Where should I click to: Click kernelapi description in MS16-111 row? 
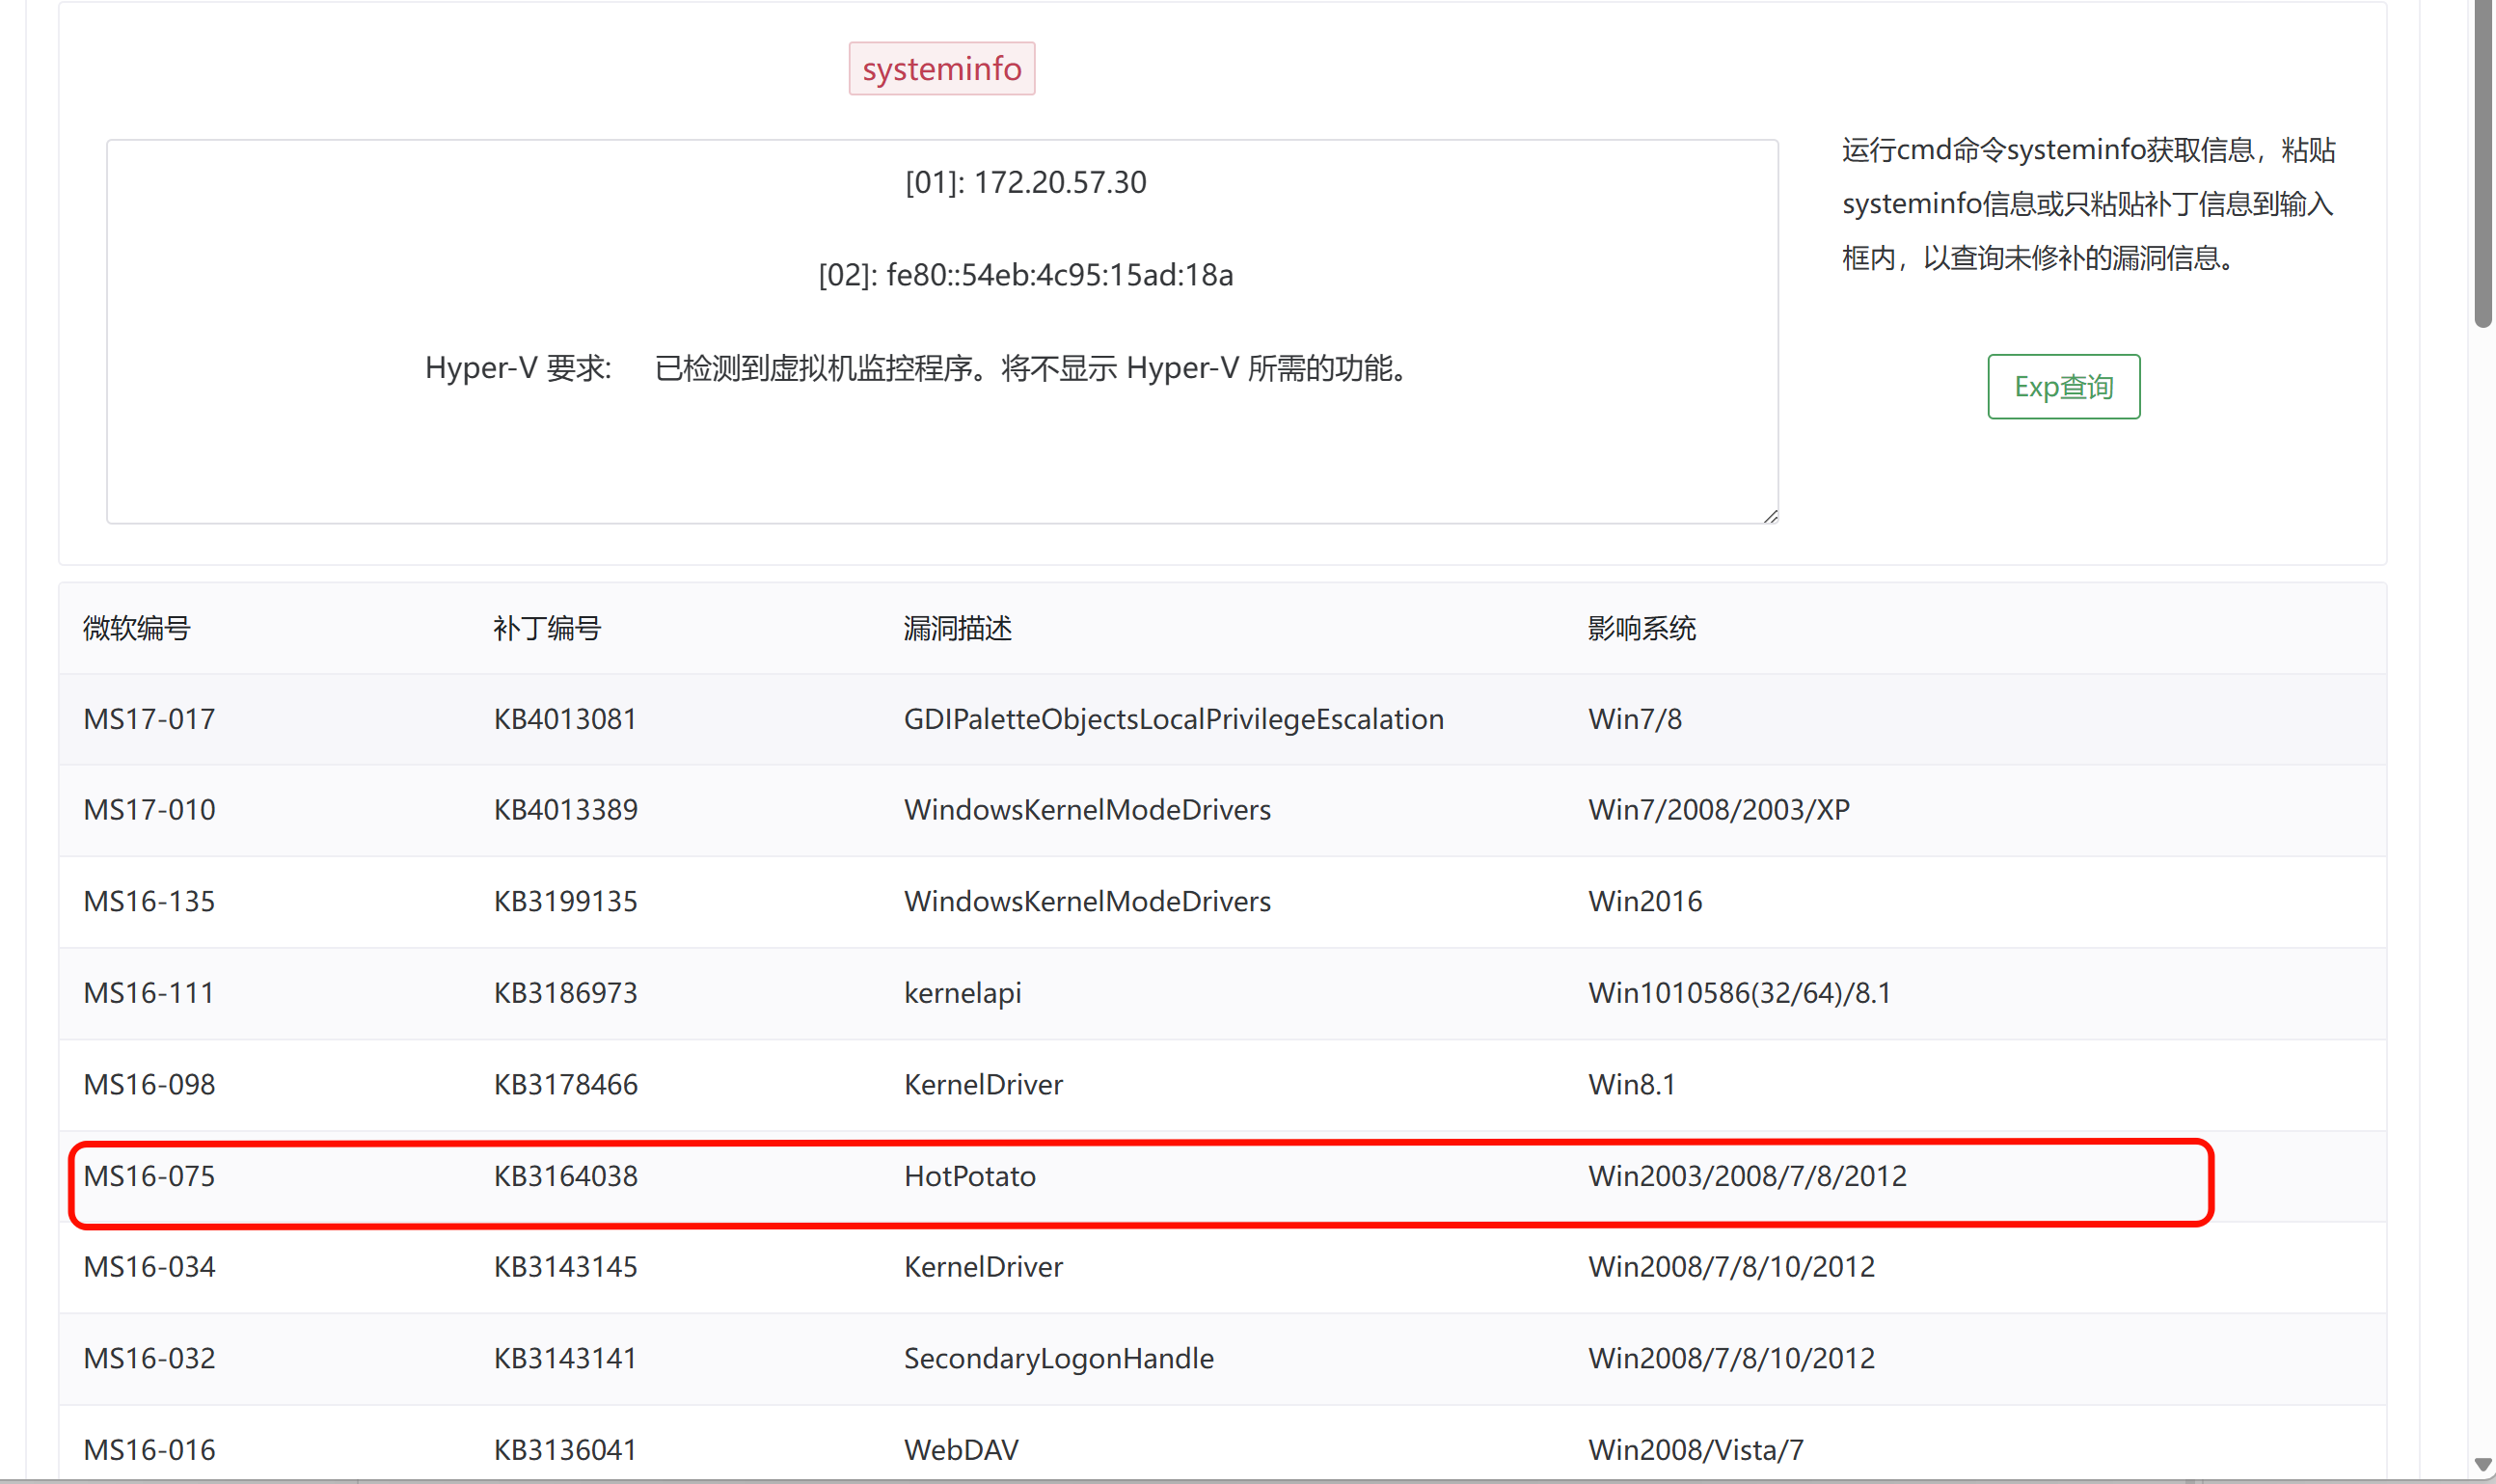[962, 993]
